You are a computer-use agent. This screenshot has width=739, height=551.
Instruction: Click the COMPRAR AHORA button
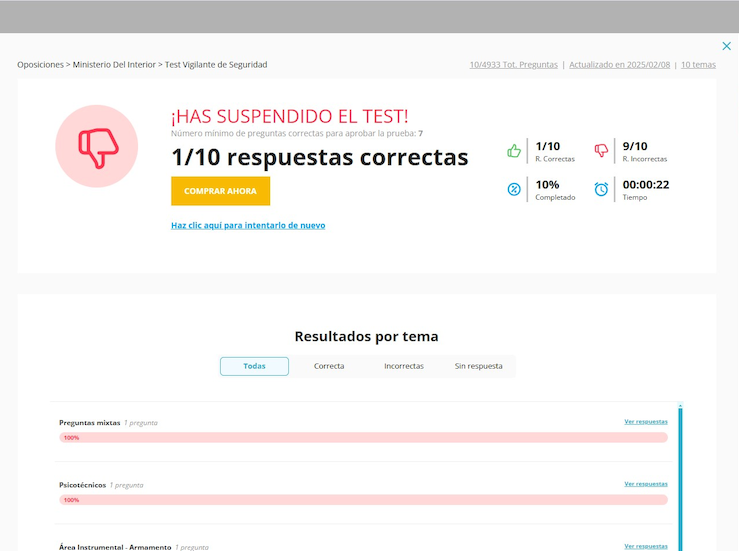pos(221,191)
